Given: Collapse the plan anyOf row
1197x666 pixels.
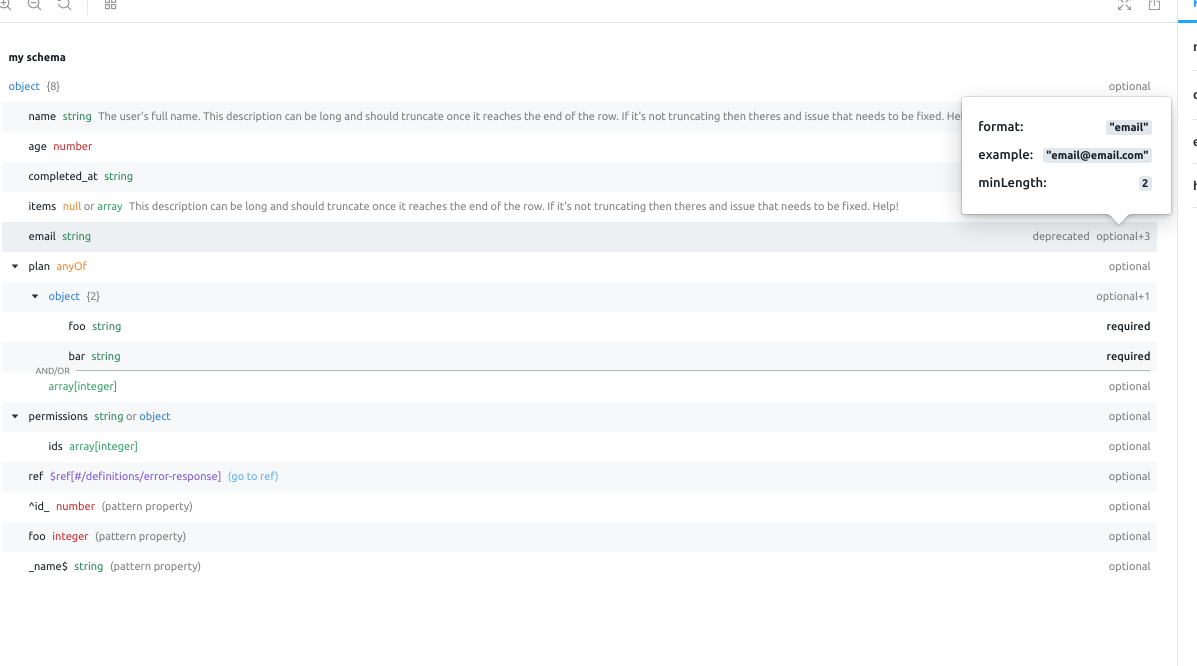Looking at the screenshot, I should click(x=15, y=267).
